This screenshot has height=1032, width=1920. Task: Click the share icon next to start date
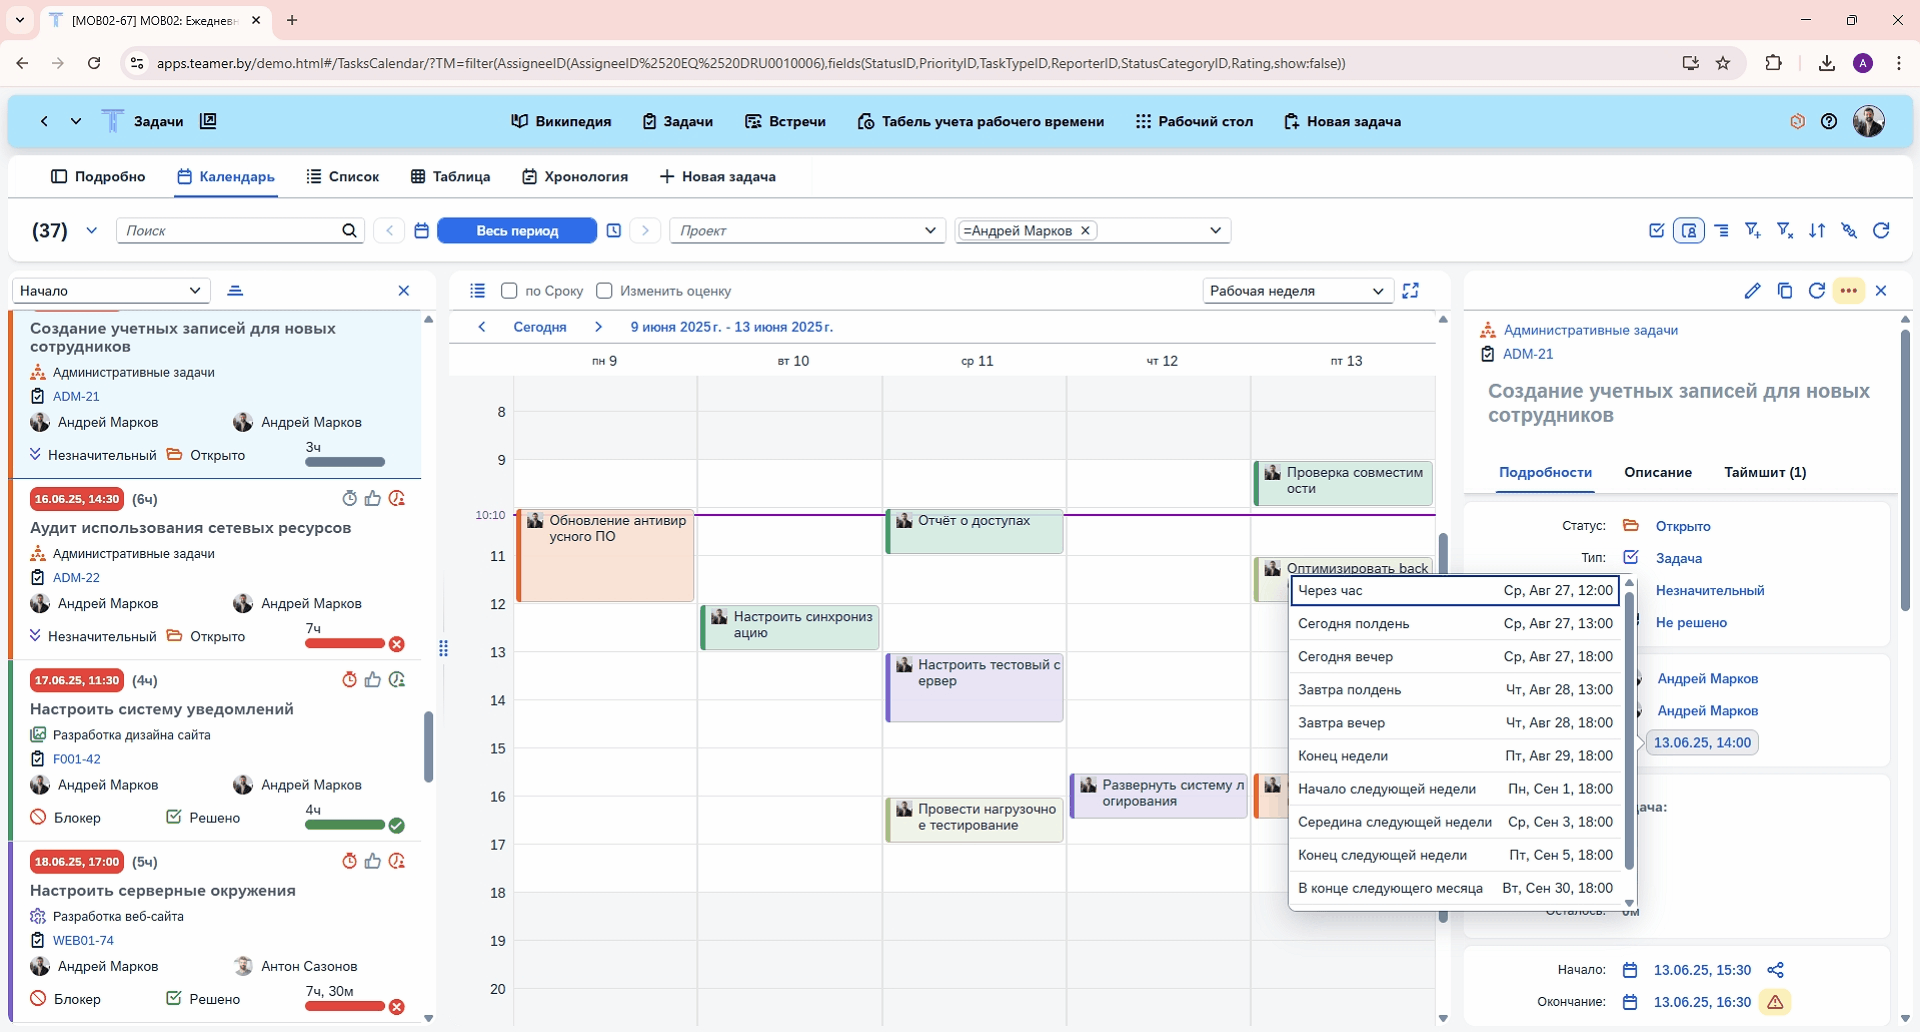(x=1775, y=970)
